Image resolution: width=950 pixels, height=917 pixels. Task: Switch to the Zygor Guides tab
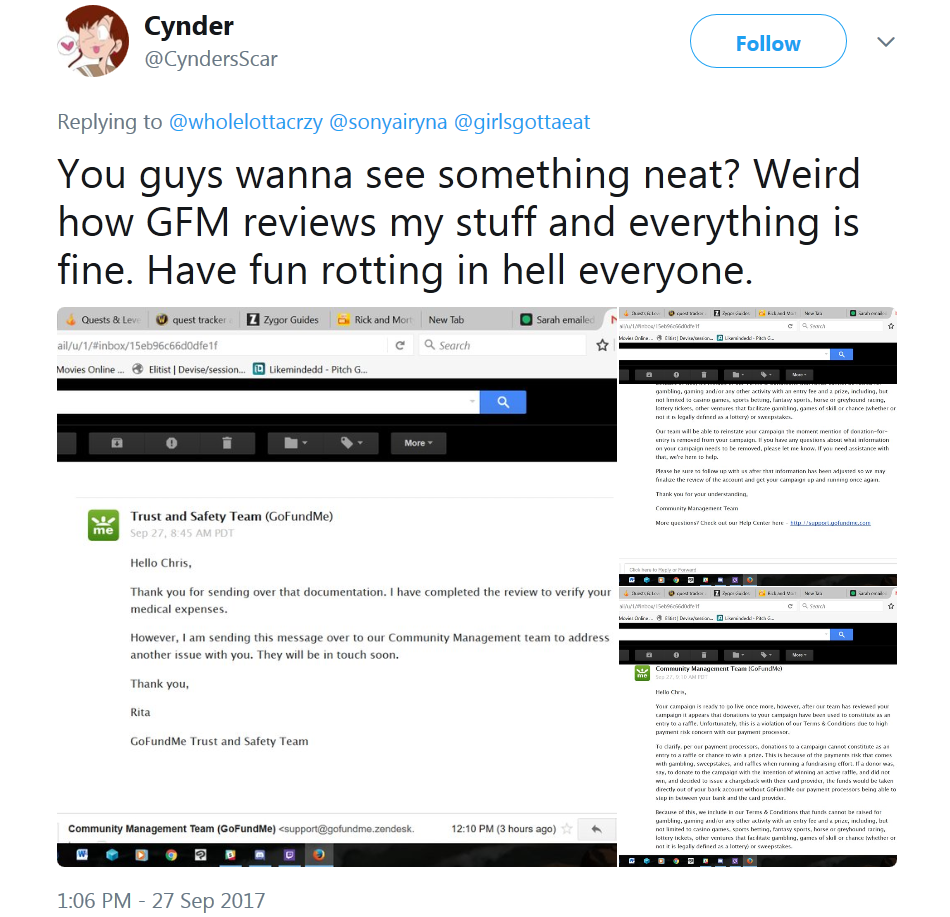pyautogui.click(x=284, y=319)
